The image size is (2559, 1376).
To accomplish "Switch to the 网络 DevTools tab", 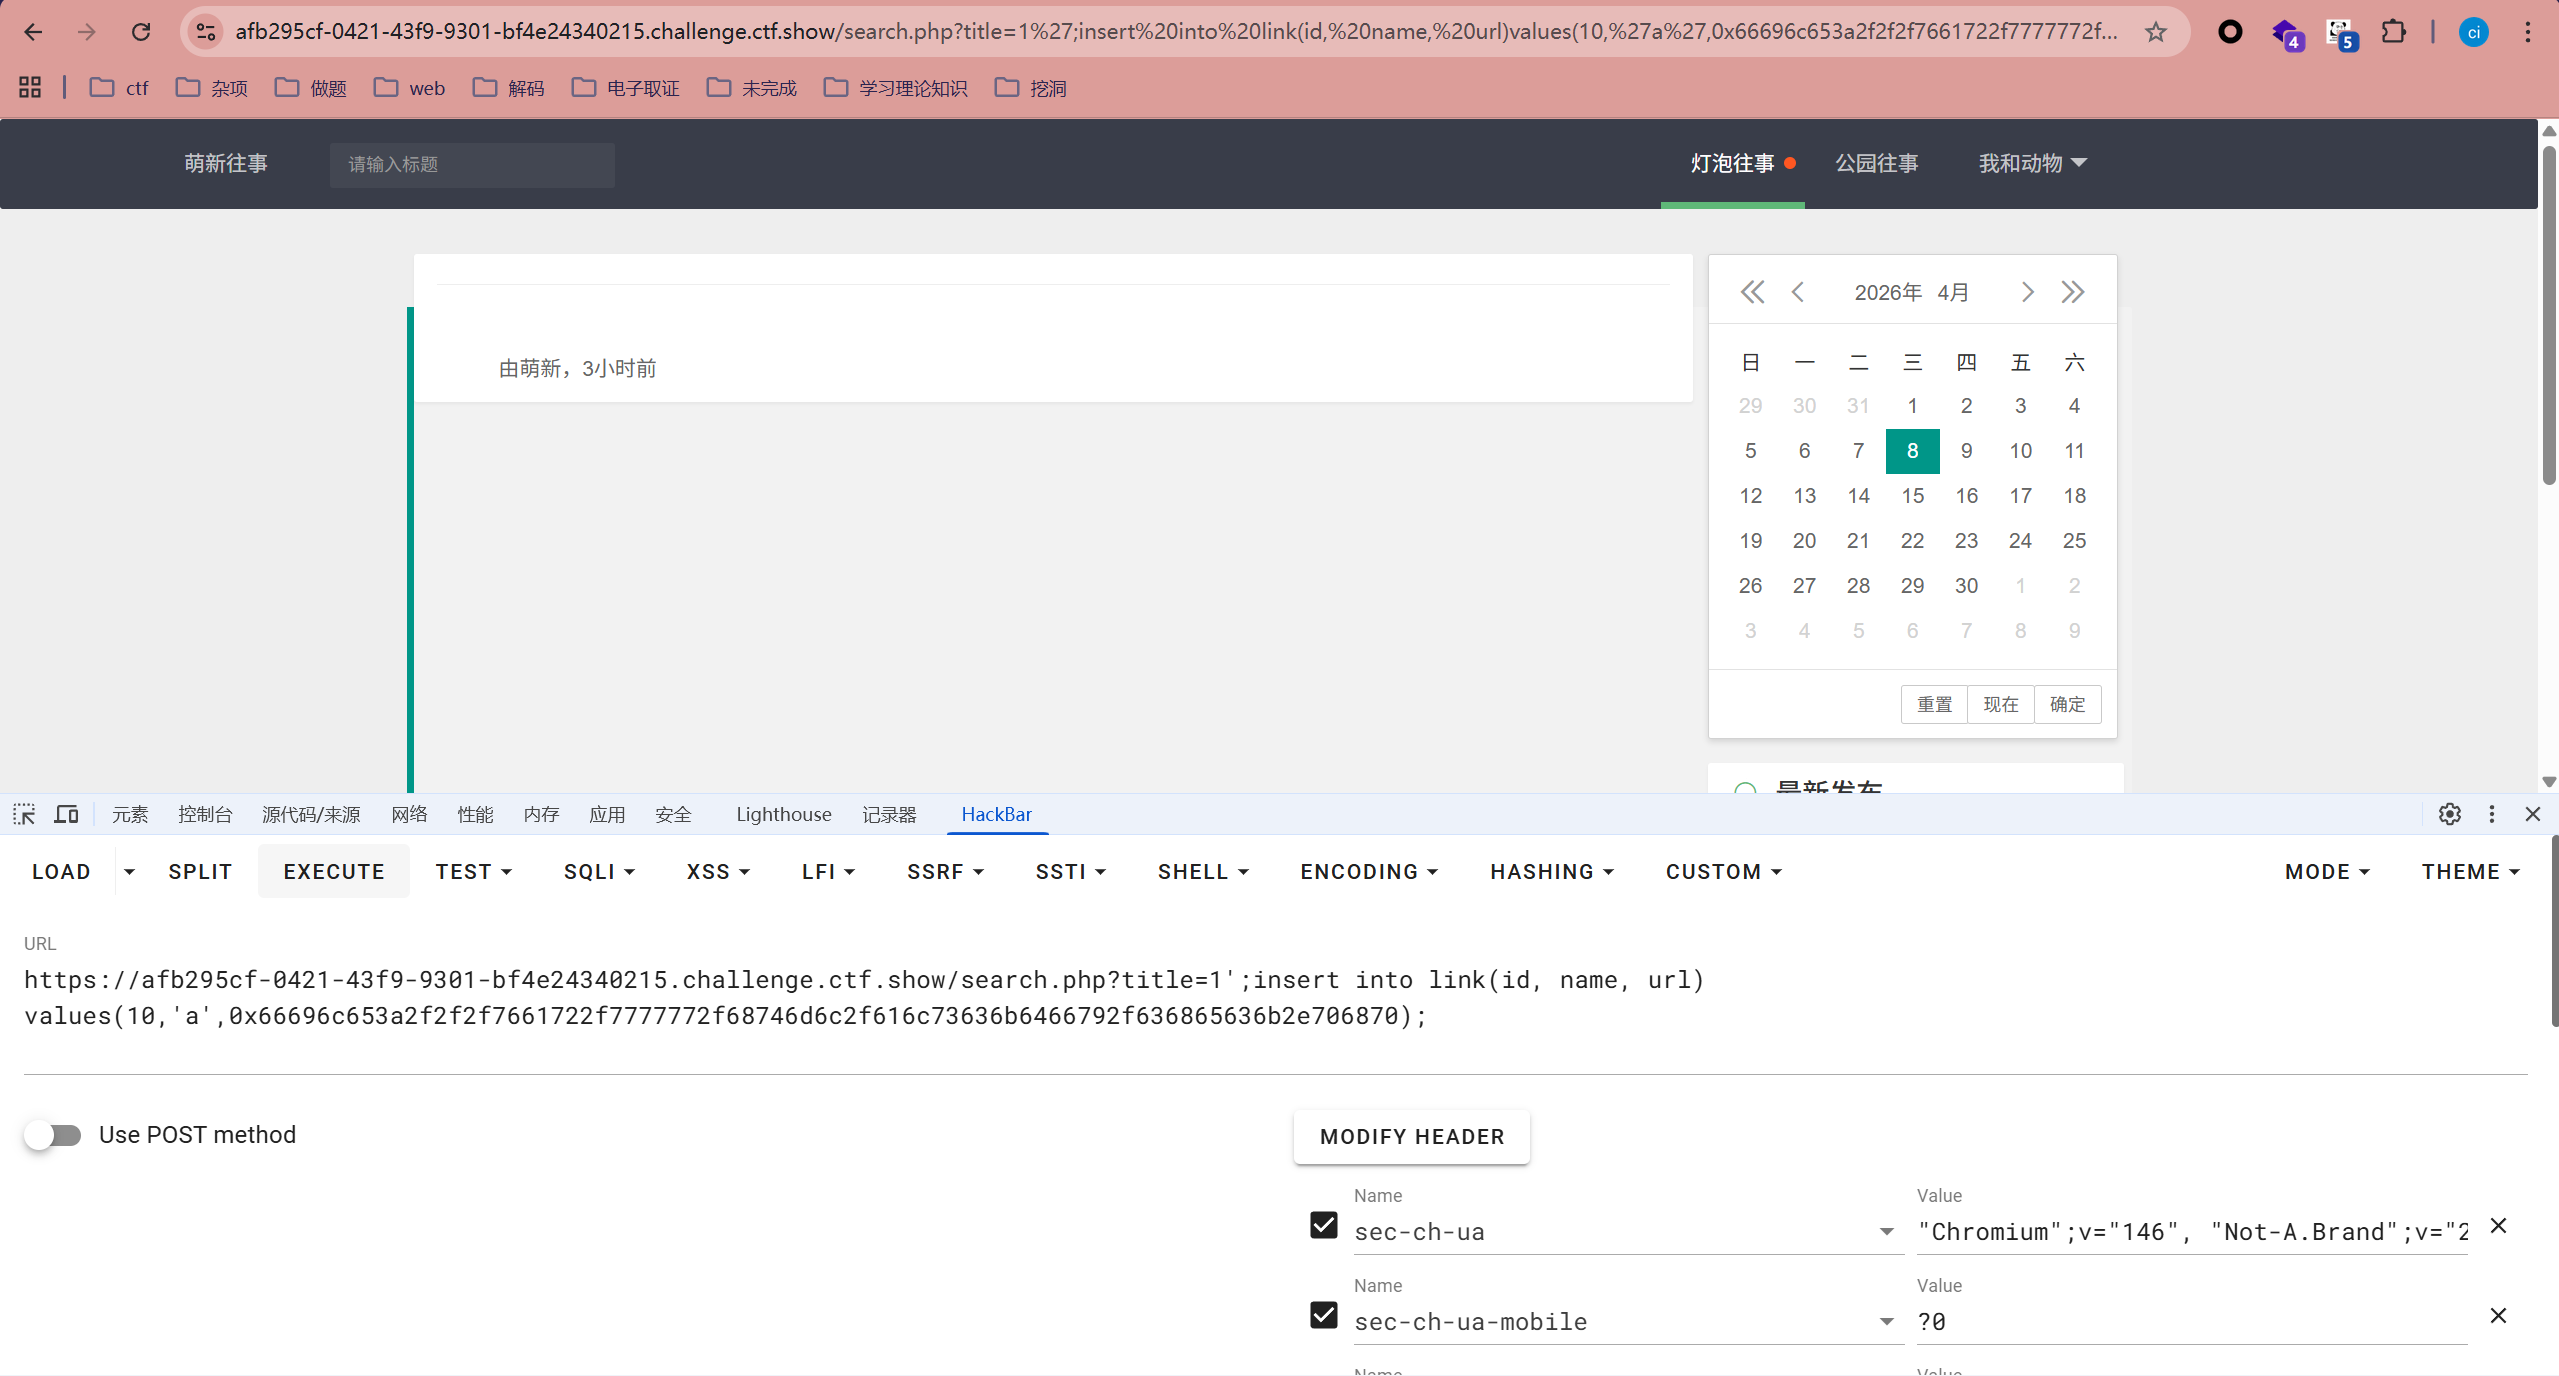I will [x=409, y=814].
